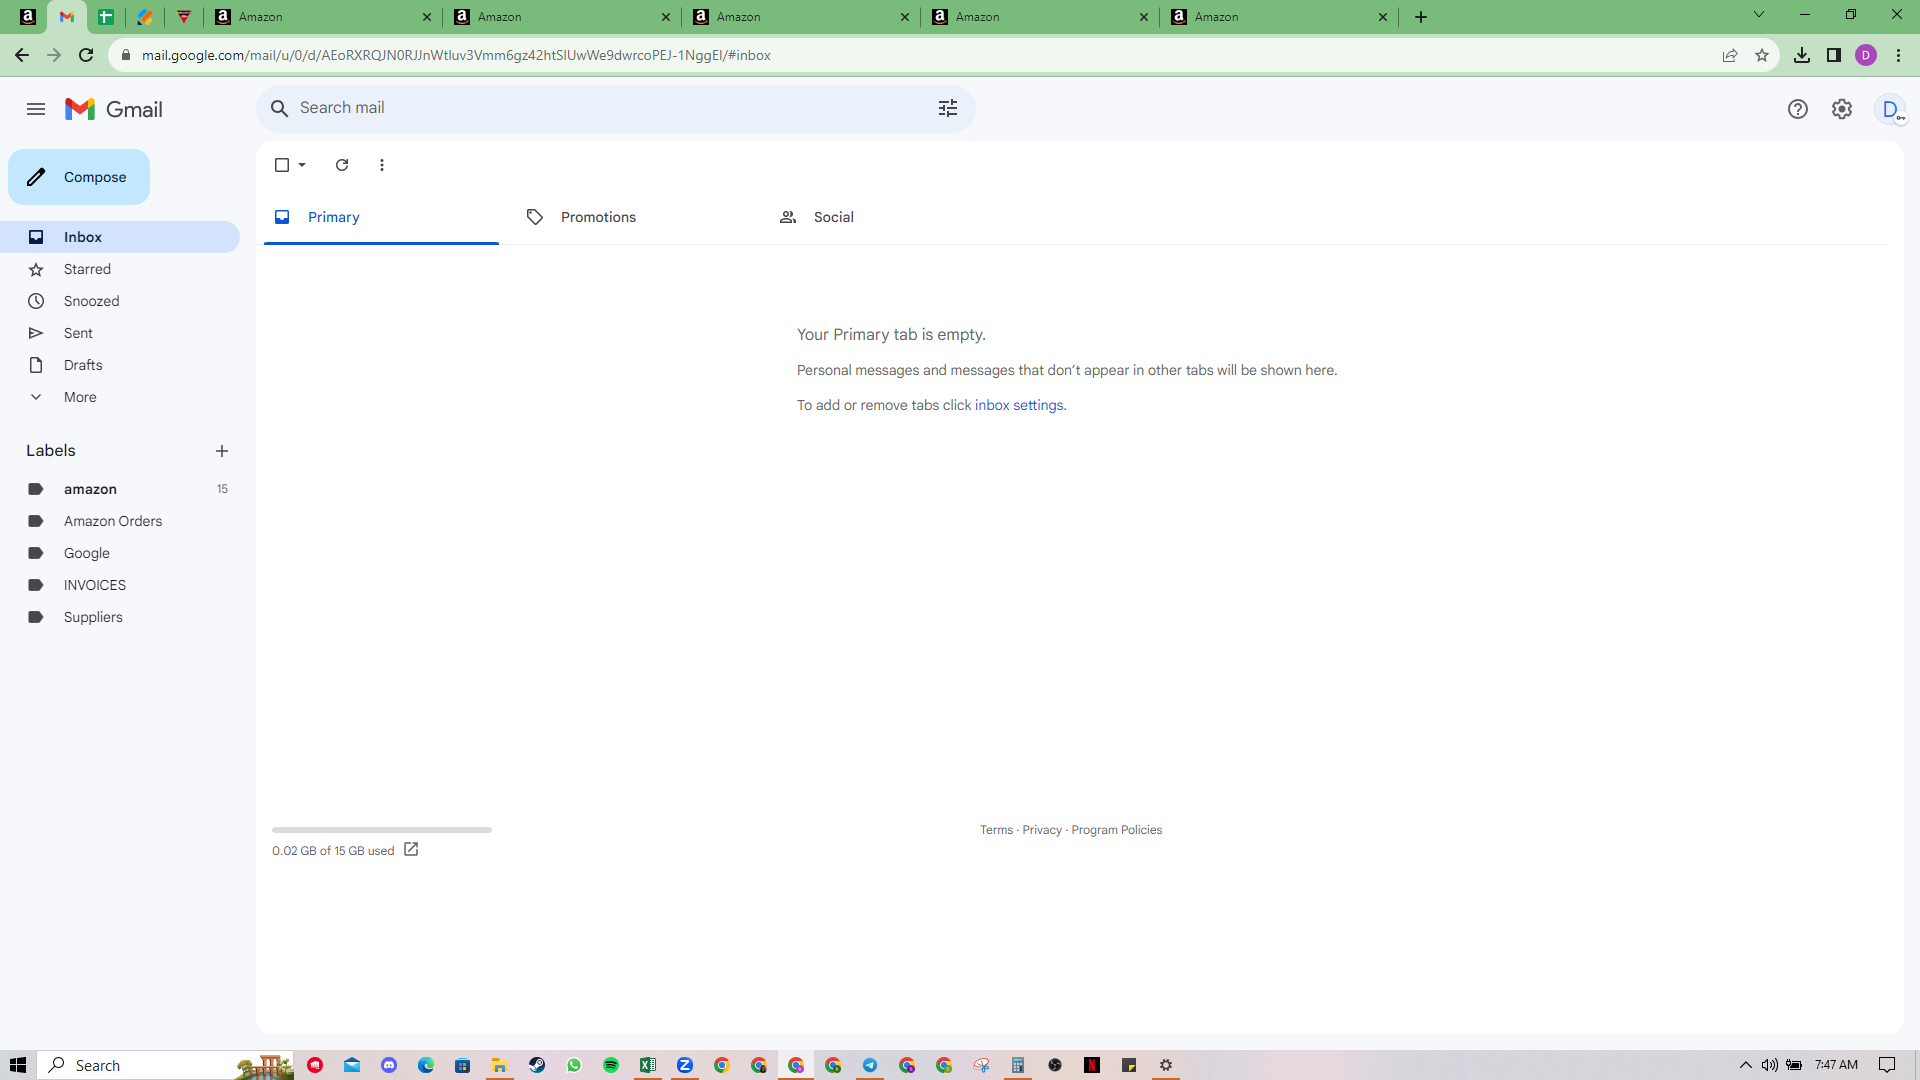Click the Gmail logo
The image size is (1920, 1080).
114,109
